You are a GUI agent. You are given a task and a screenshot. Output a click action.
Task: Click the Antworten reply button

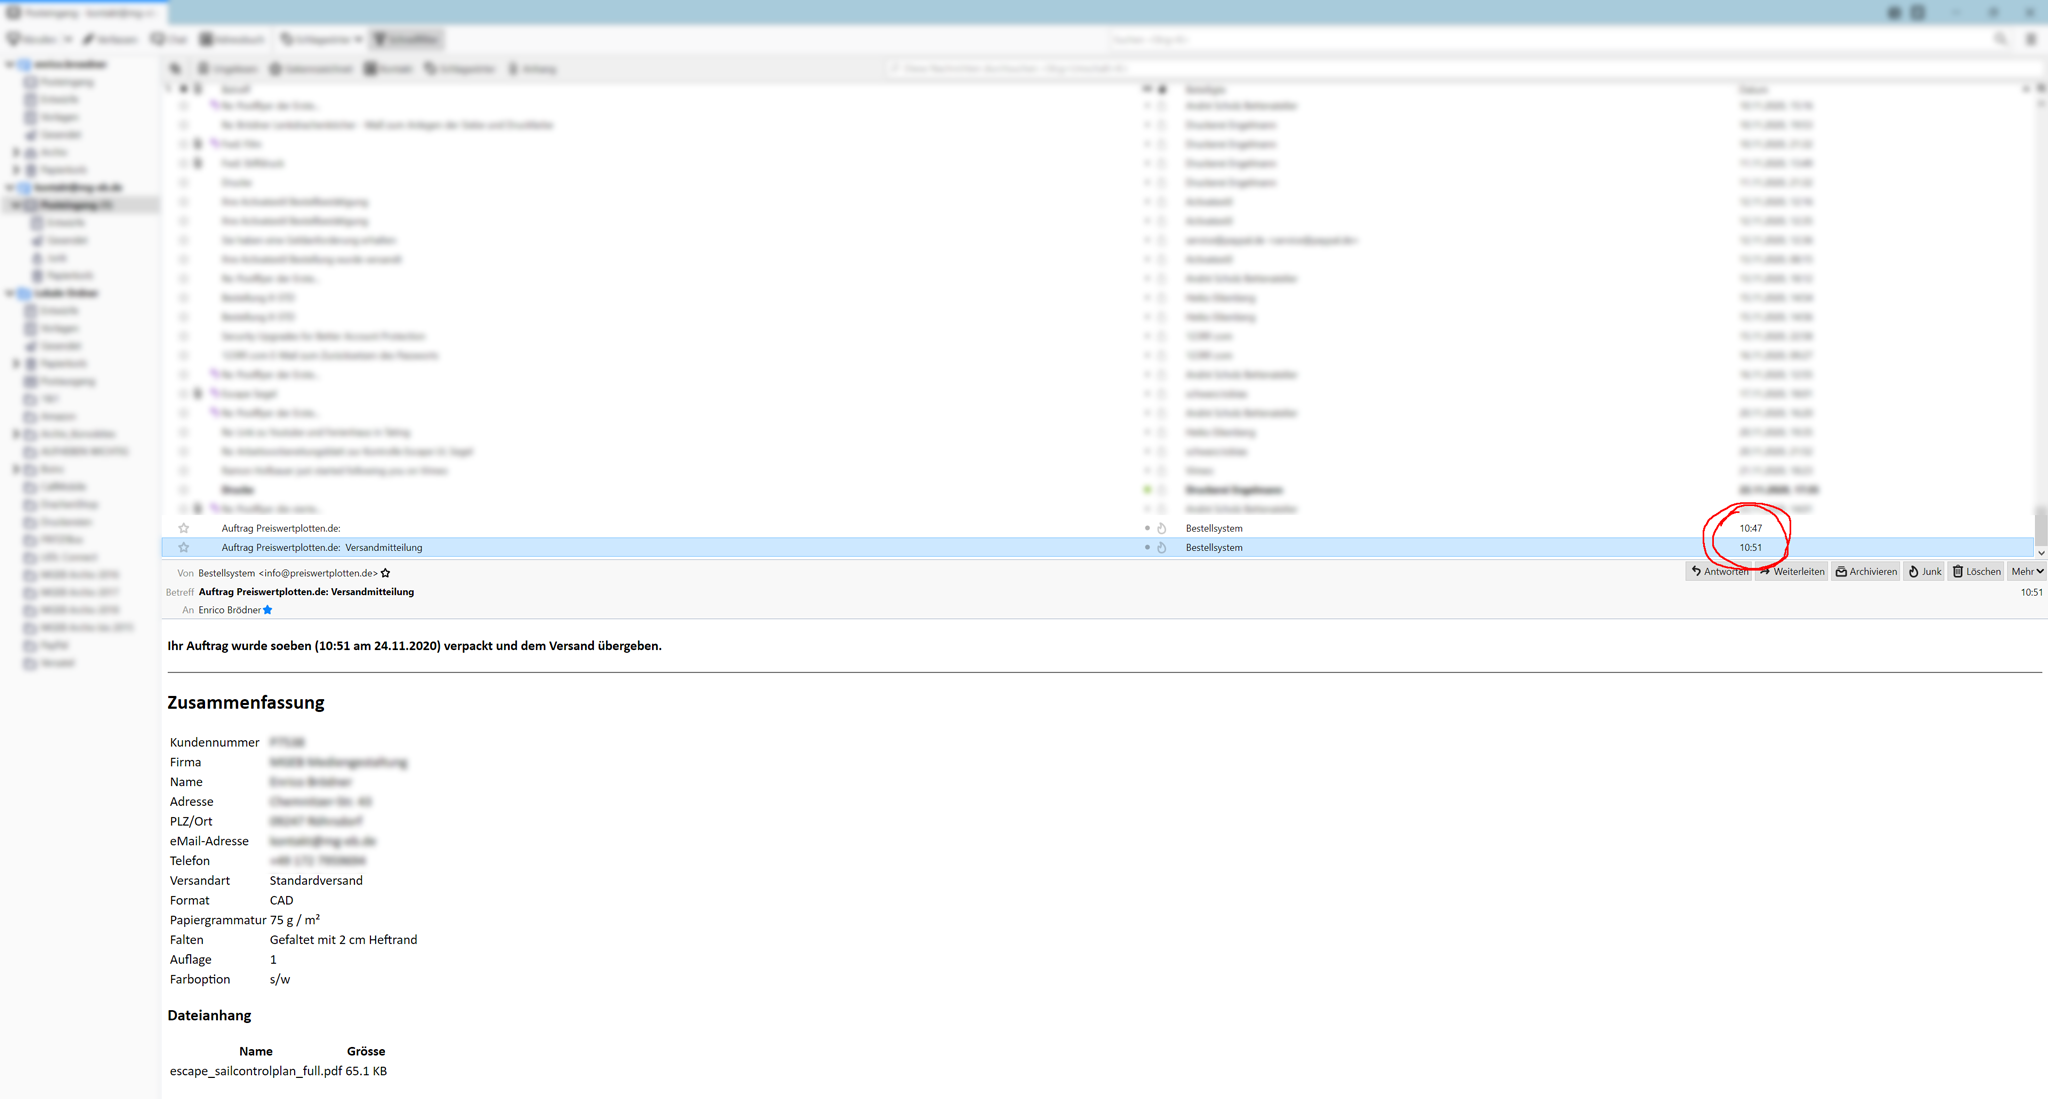click(x=1718, y=572)
